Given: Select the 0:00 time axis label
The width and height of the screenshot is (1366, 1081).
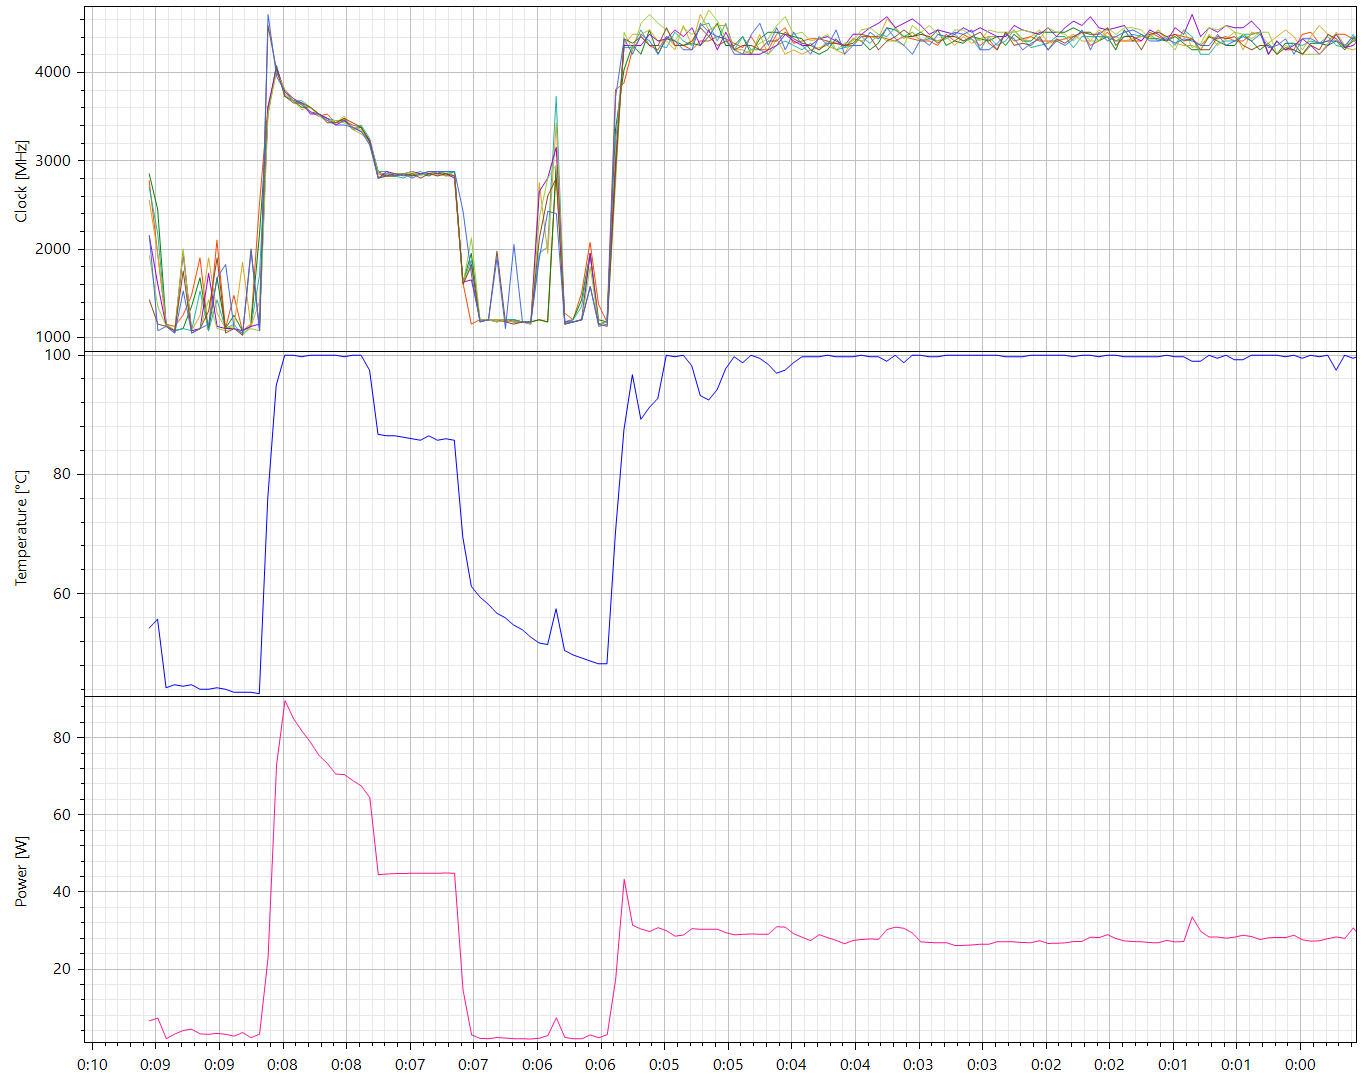Looking at the screenshot, I should coord(1300,1064).
